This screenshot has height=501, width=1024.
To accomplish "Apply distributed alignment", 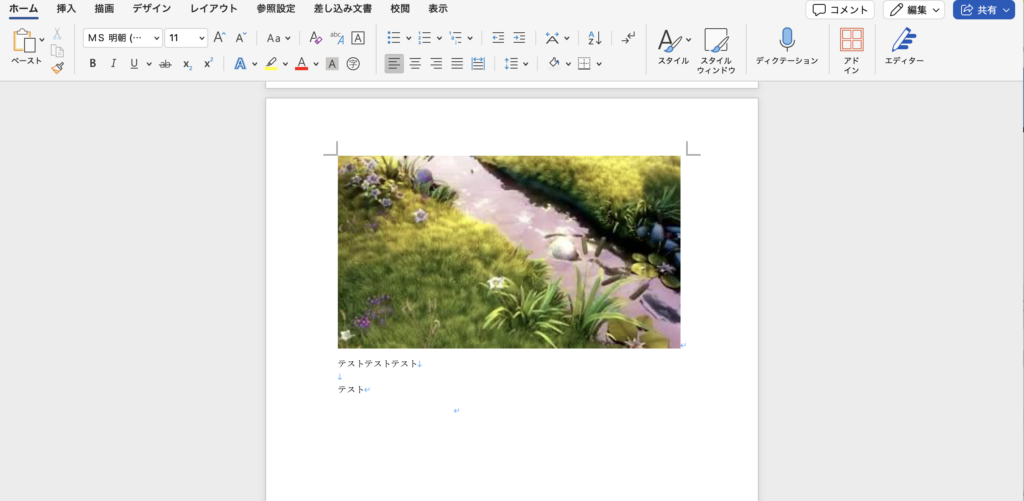I will [478, 63].
